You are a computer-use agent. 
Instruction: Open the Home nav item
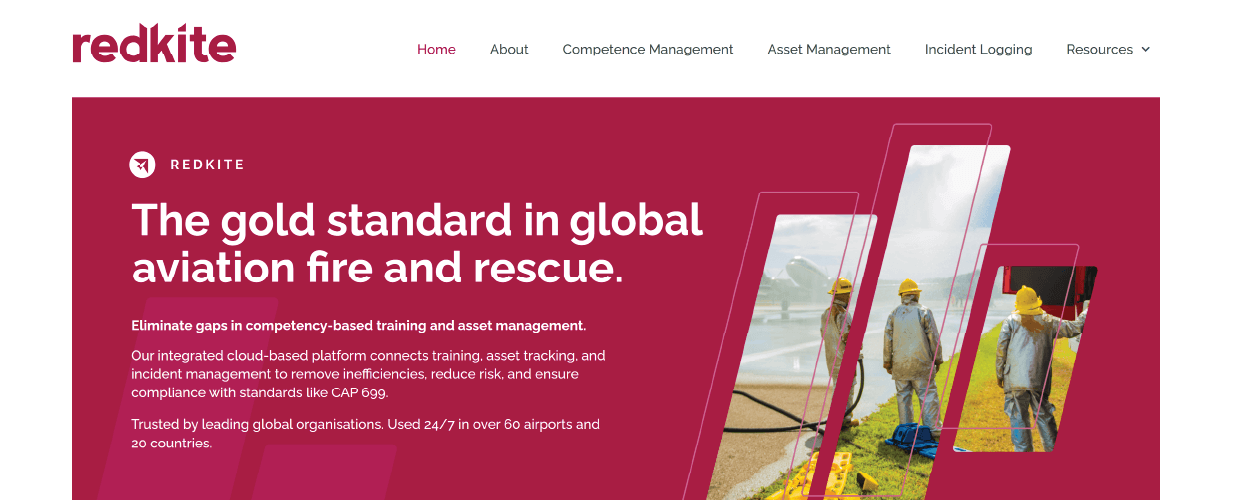point(436,49)
